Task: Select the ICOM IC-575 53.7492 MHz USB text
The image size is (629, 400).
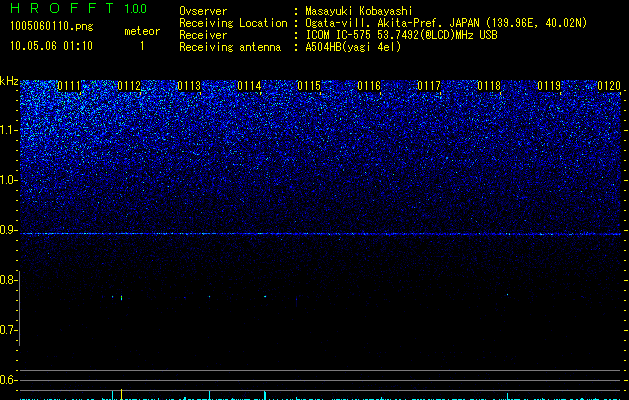Action: 401,35
